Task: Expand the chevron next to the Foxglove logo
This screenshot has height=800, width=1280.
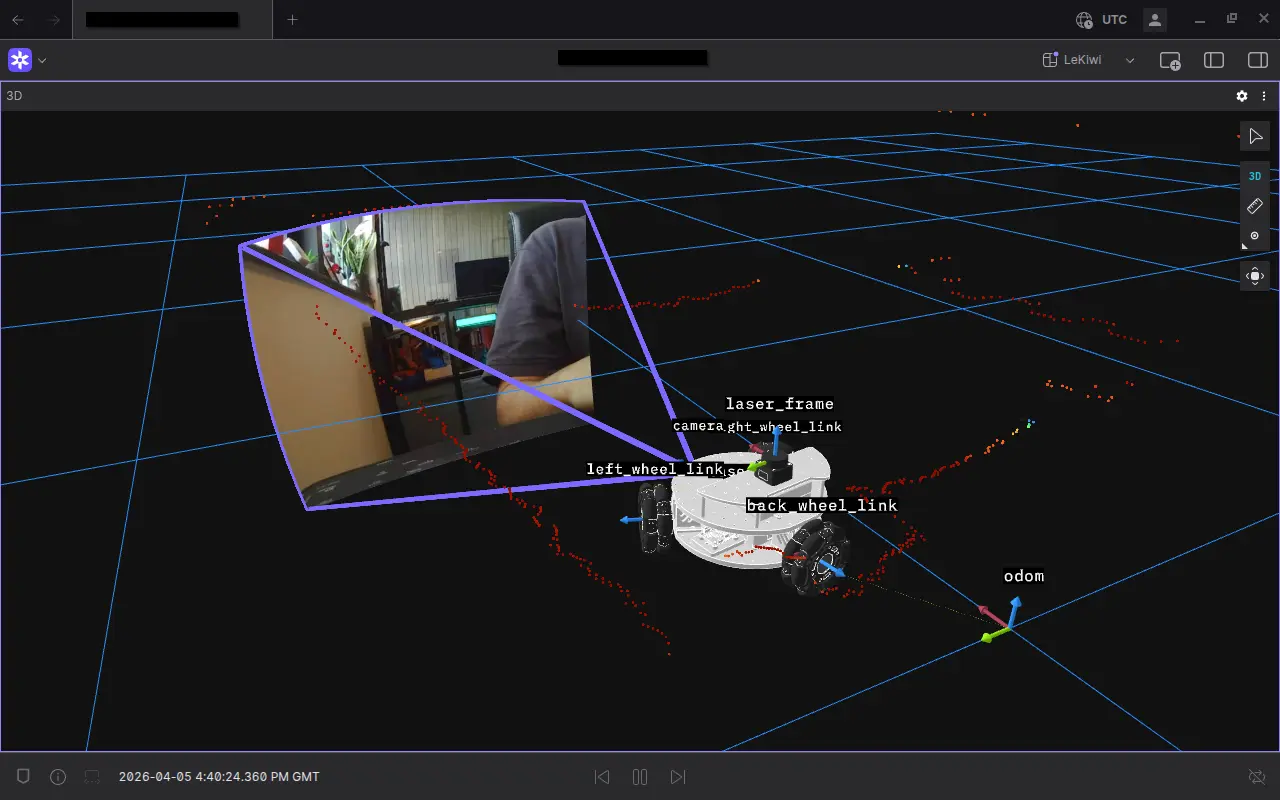Action: pyautogui.click(x=42, y=60)
